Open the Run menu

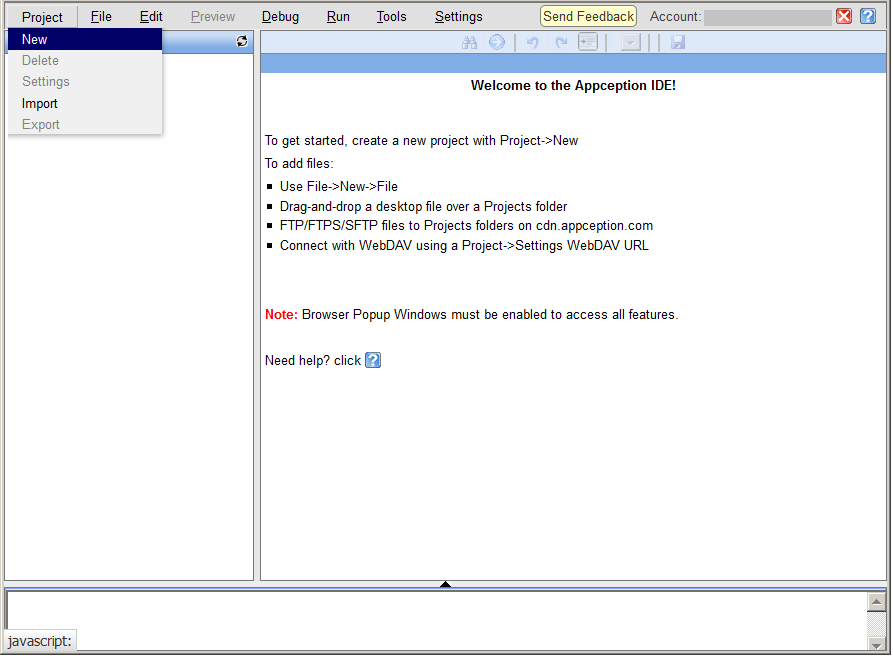click(x=338, y=17)
